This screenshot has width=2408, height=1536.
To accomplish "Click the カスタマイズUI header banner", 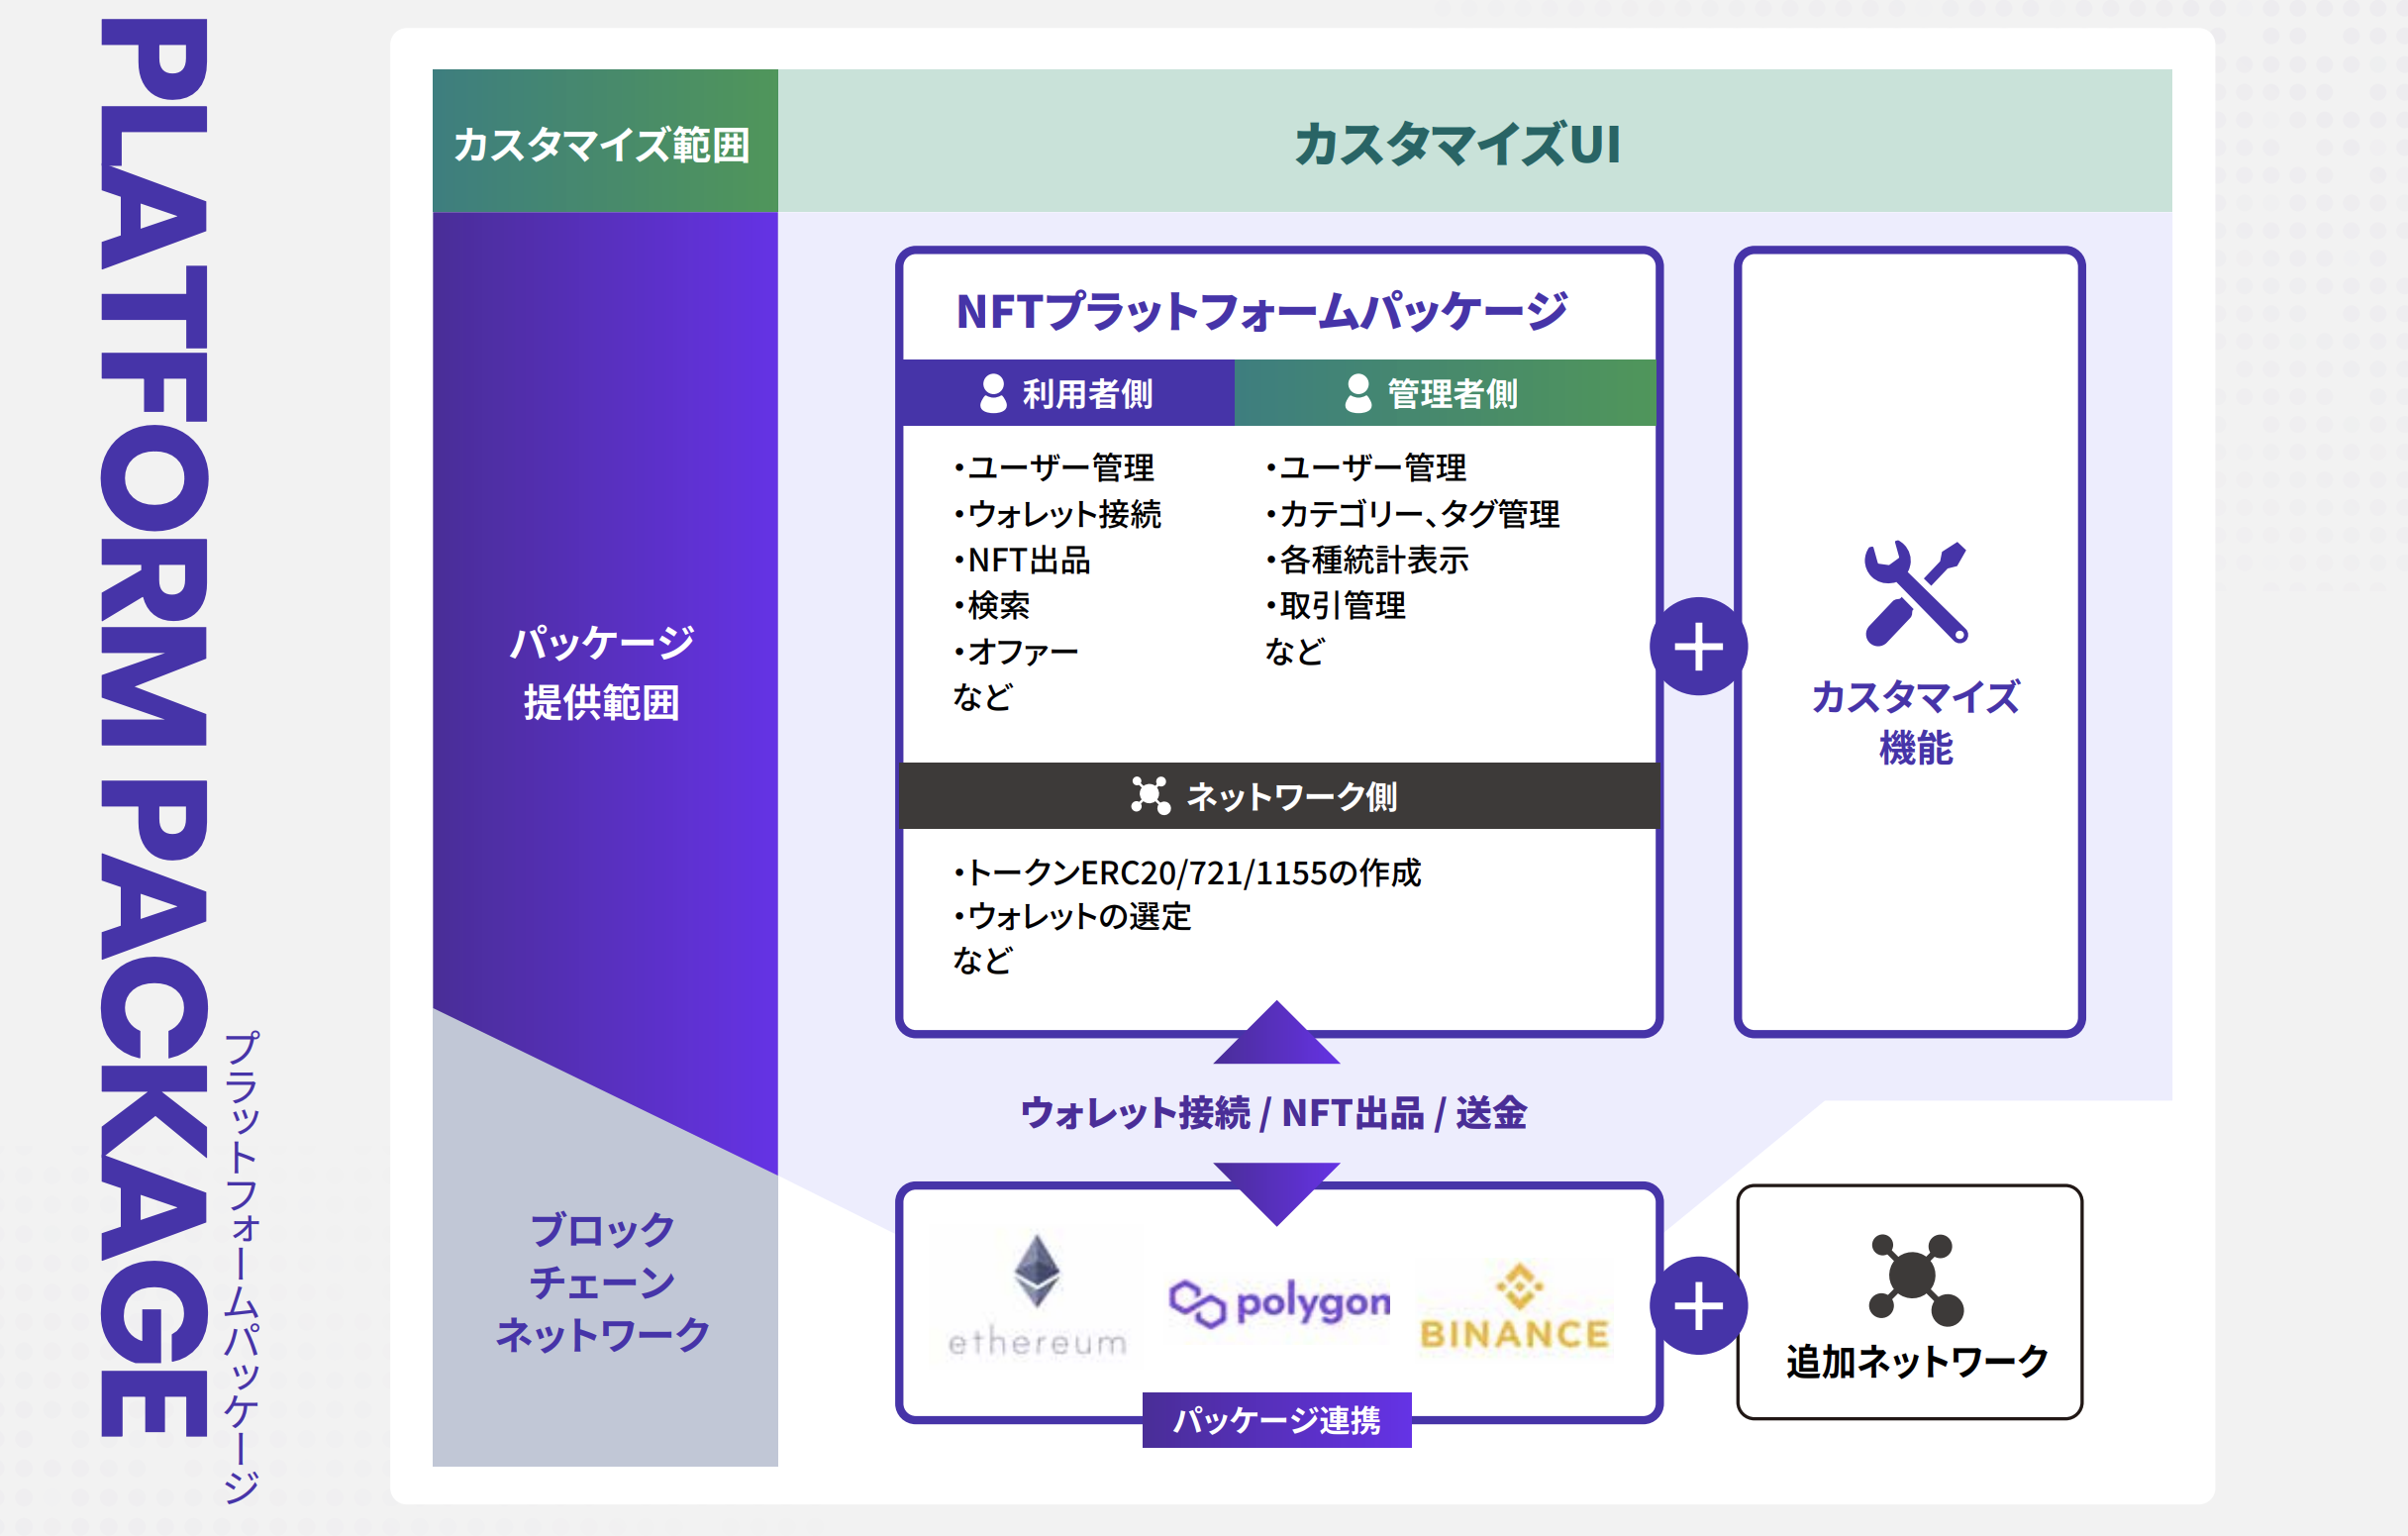I will 1457,143.
